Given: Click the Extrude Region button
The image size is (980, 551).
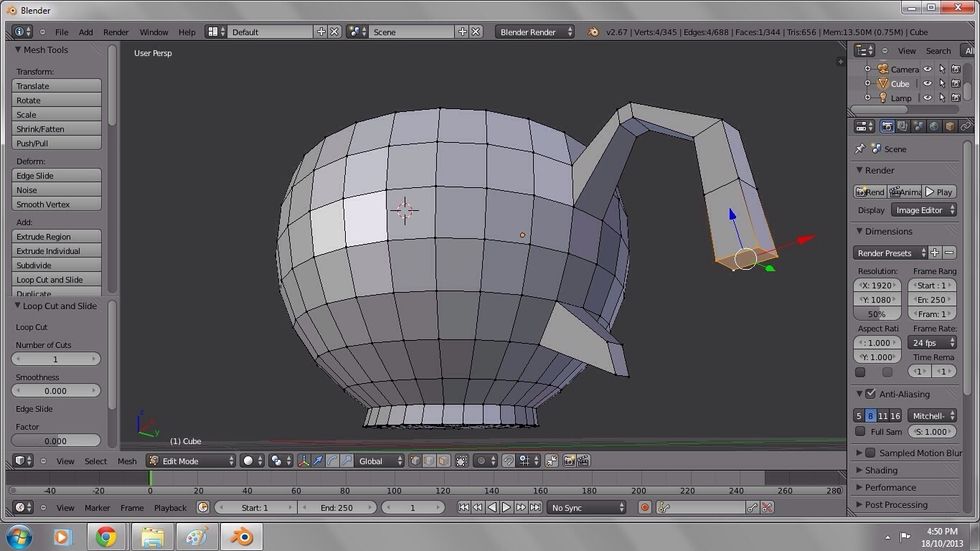Looking at the screenshot, I should (x=57, y=237).
